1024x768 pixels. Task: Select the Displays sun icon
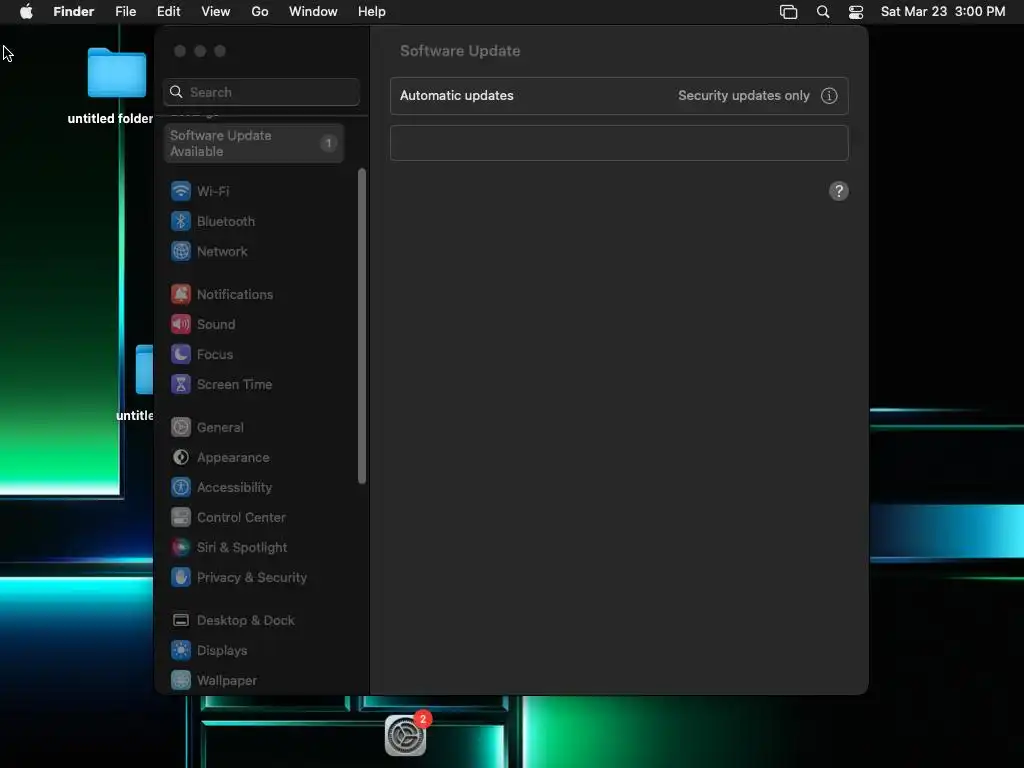[181, 650]
